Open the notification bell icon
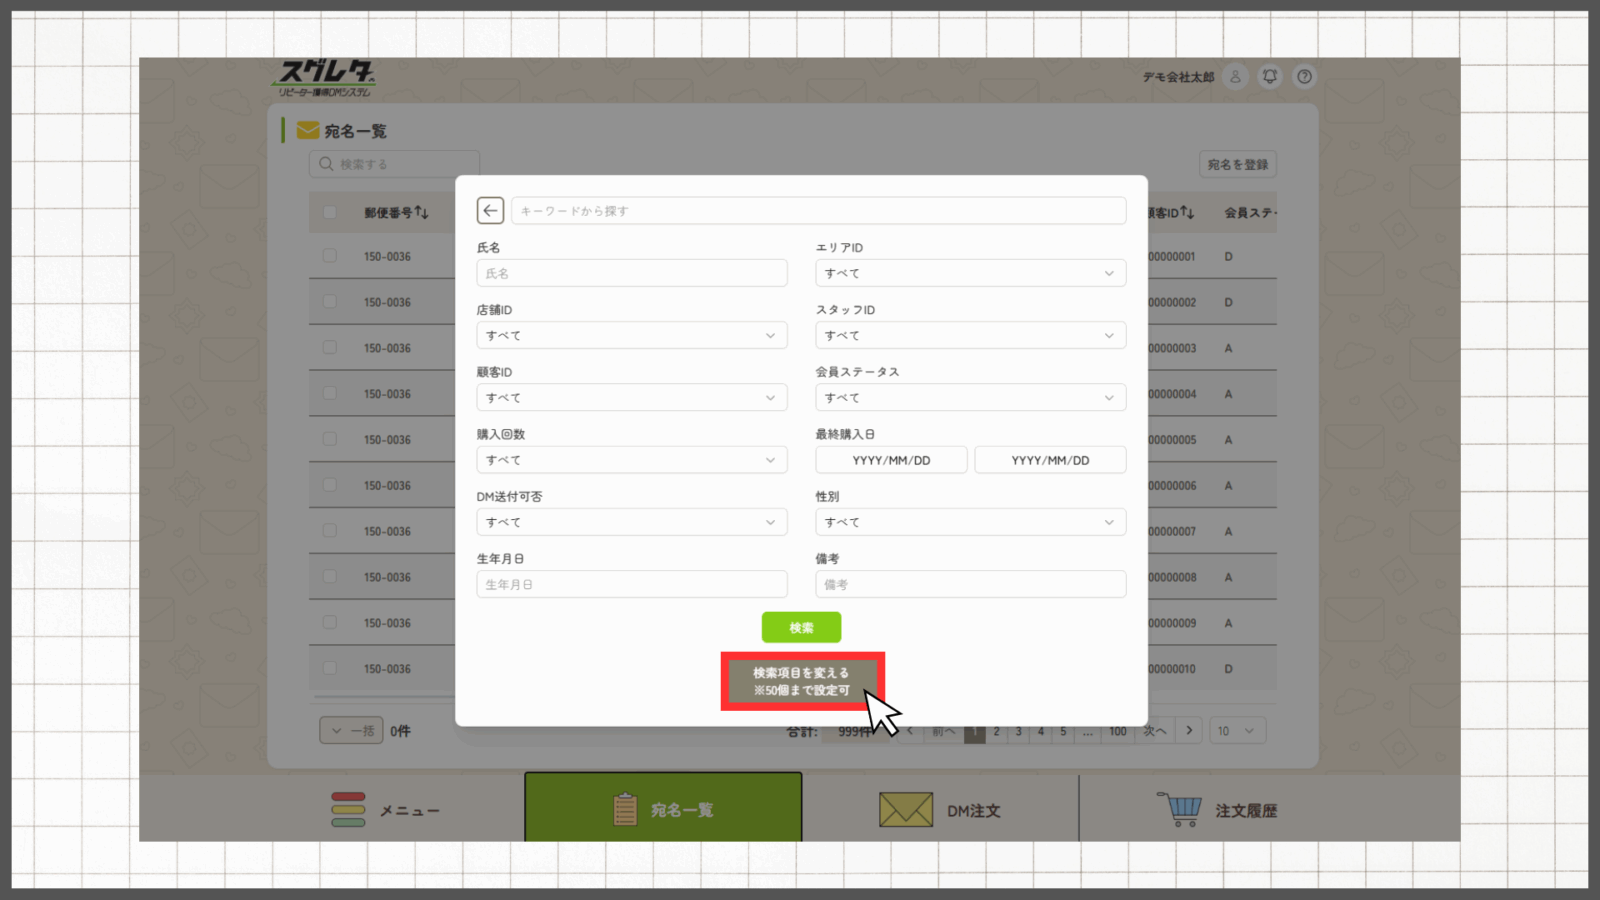Image resolution: width=1600 pixels, height=900 pixels. click(x=1270, y=77)
